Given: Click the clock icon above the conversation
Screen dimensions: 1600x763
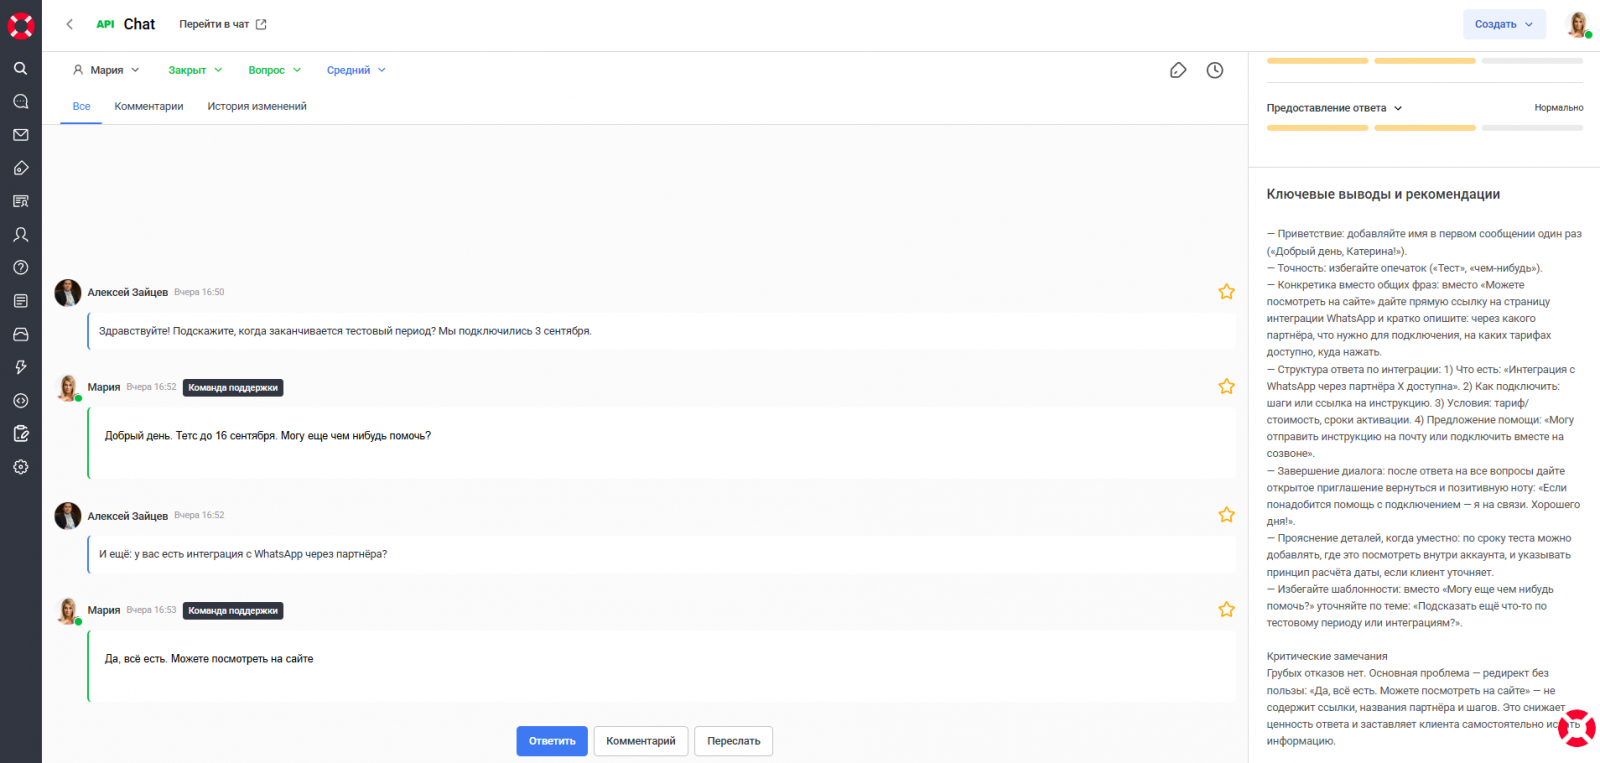Looking at the screenshot, I should (x=1215, y=70).
